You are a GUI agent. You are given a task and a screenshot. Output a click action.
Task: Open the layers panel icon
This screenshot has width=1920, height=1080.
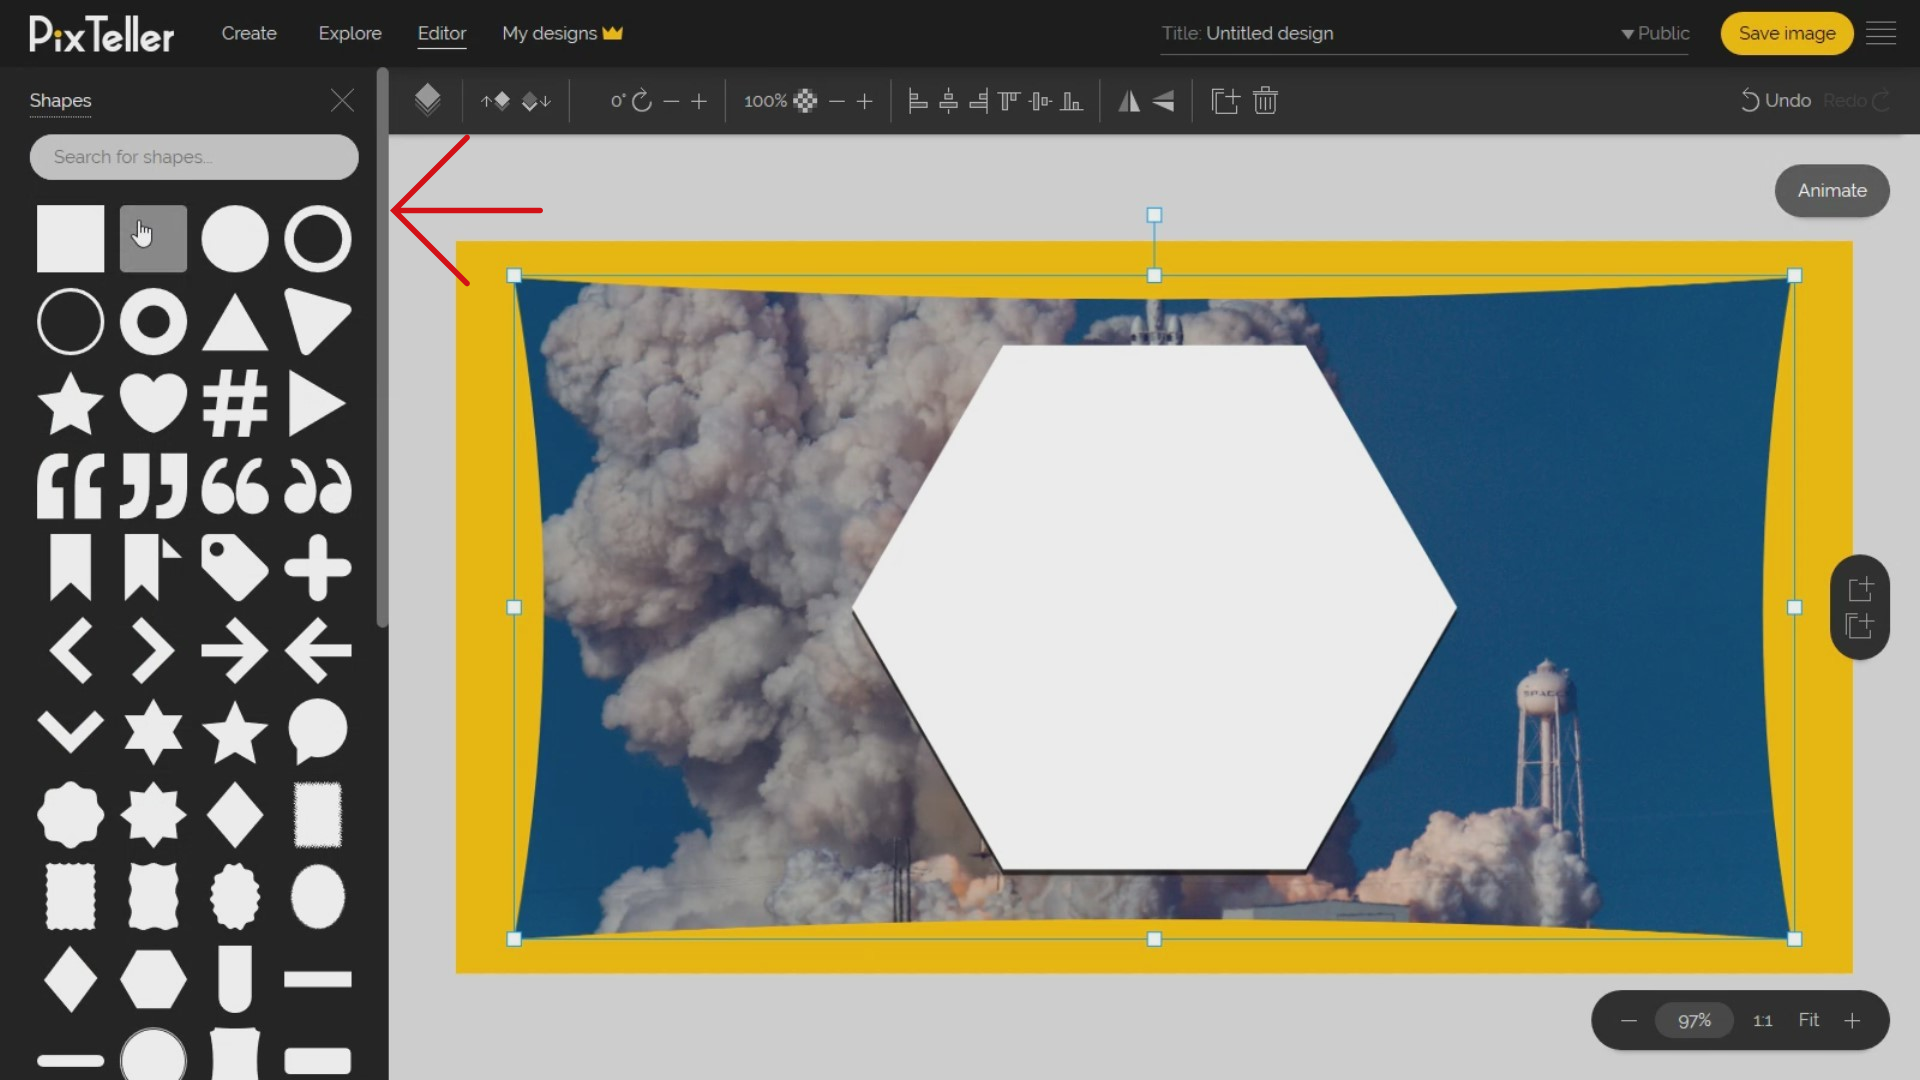pyautogui.click(x=427, y=100)
